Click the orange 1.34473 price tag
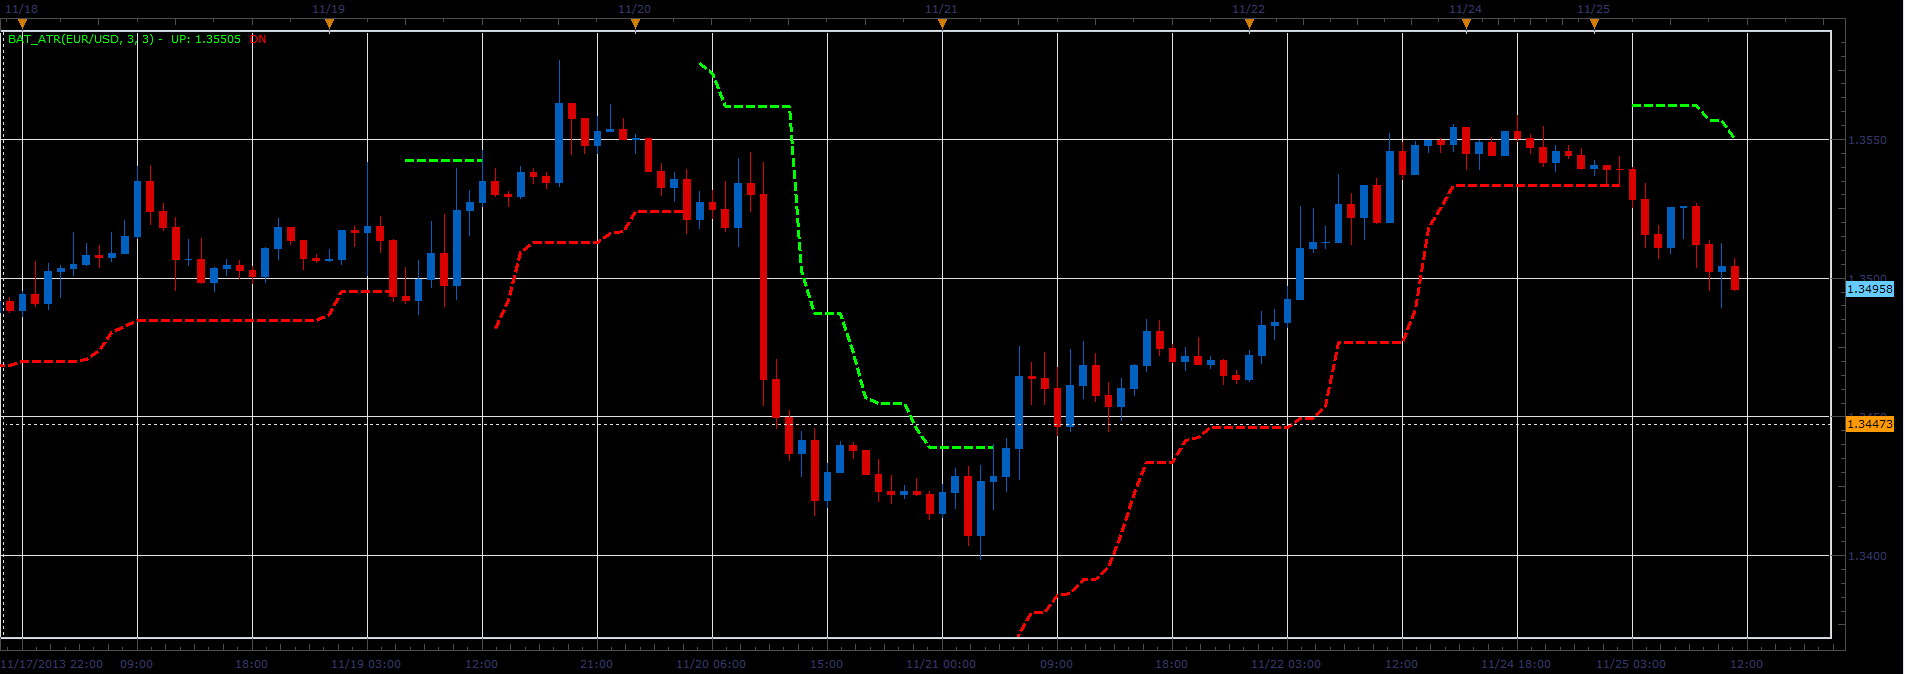The image size is (1905, 674). coord(1869,424)
